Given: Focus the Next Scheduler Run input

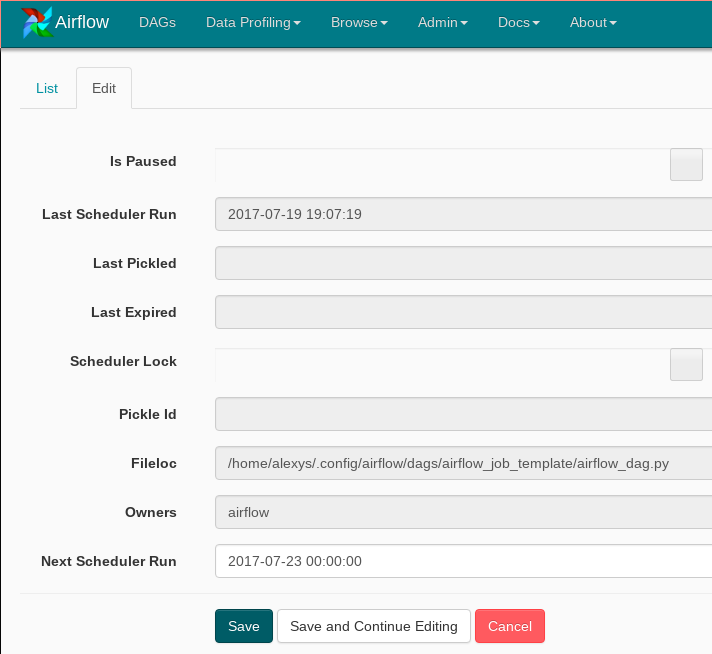Looking at the screenshot, I should (x=464, y=561).
